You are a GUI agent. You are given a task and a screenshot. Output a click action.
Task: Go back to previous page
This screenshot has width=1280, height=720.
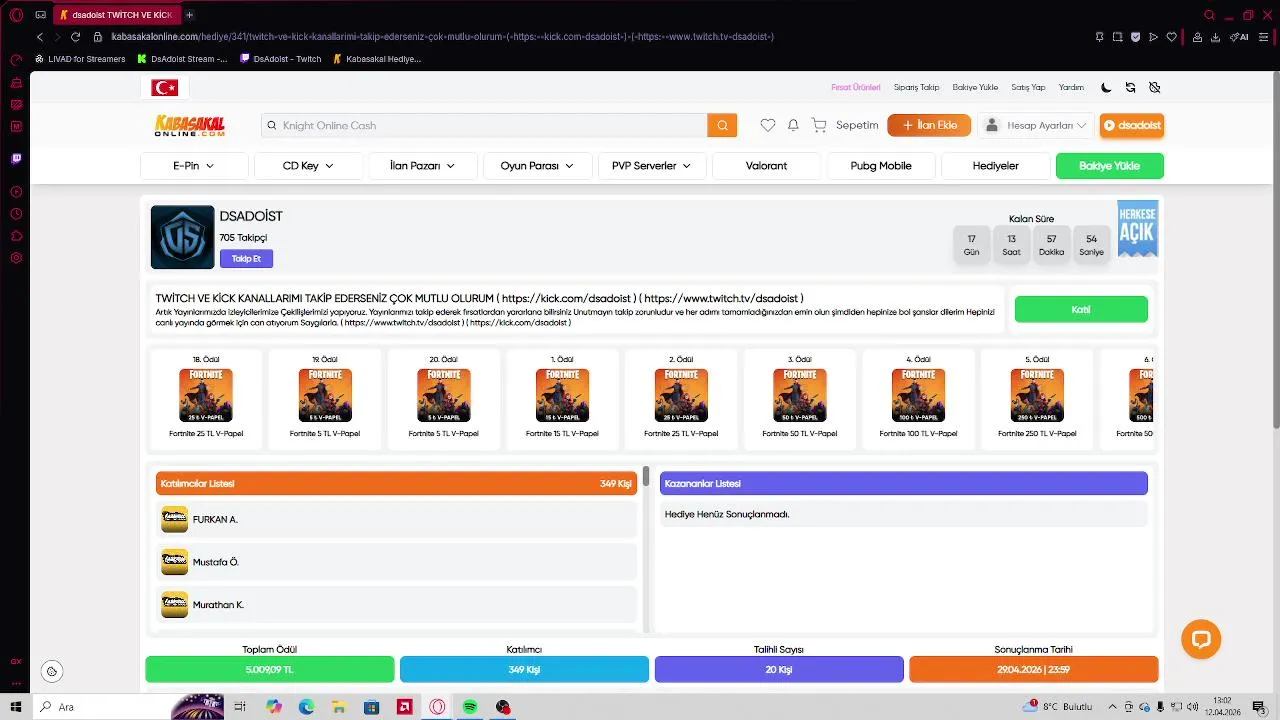[40, 37]
